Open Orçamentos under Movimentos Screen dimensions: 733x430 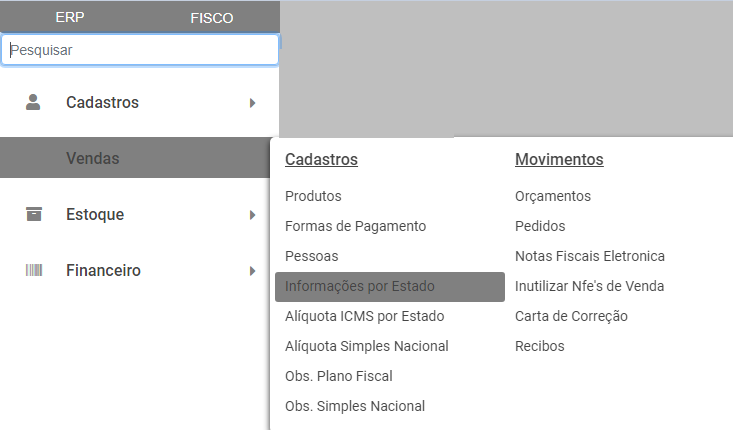pyautogui.click(x=553, y=196)
